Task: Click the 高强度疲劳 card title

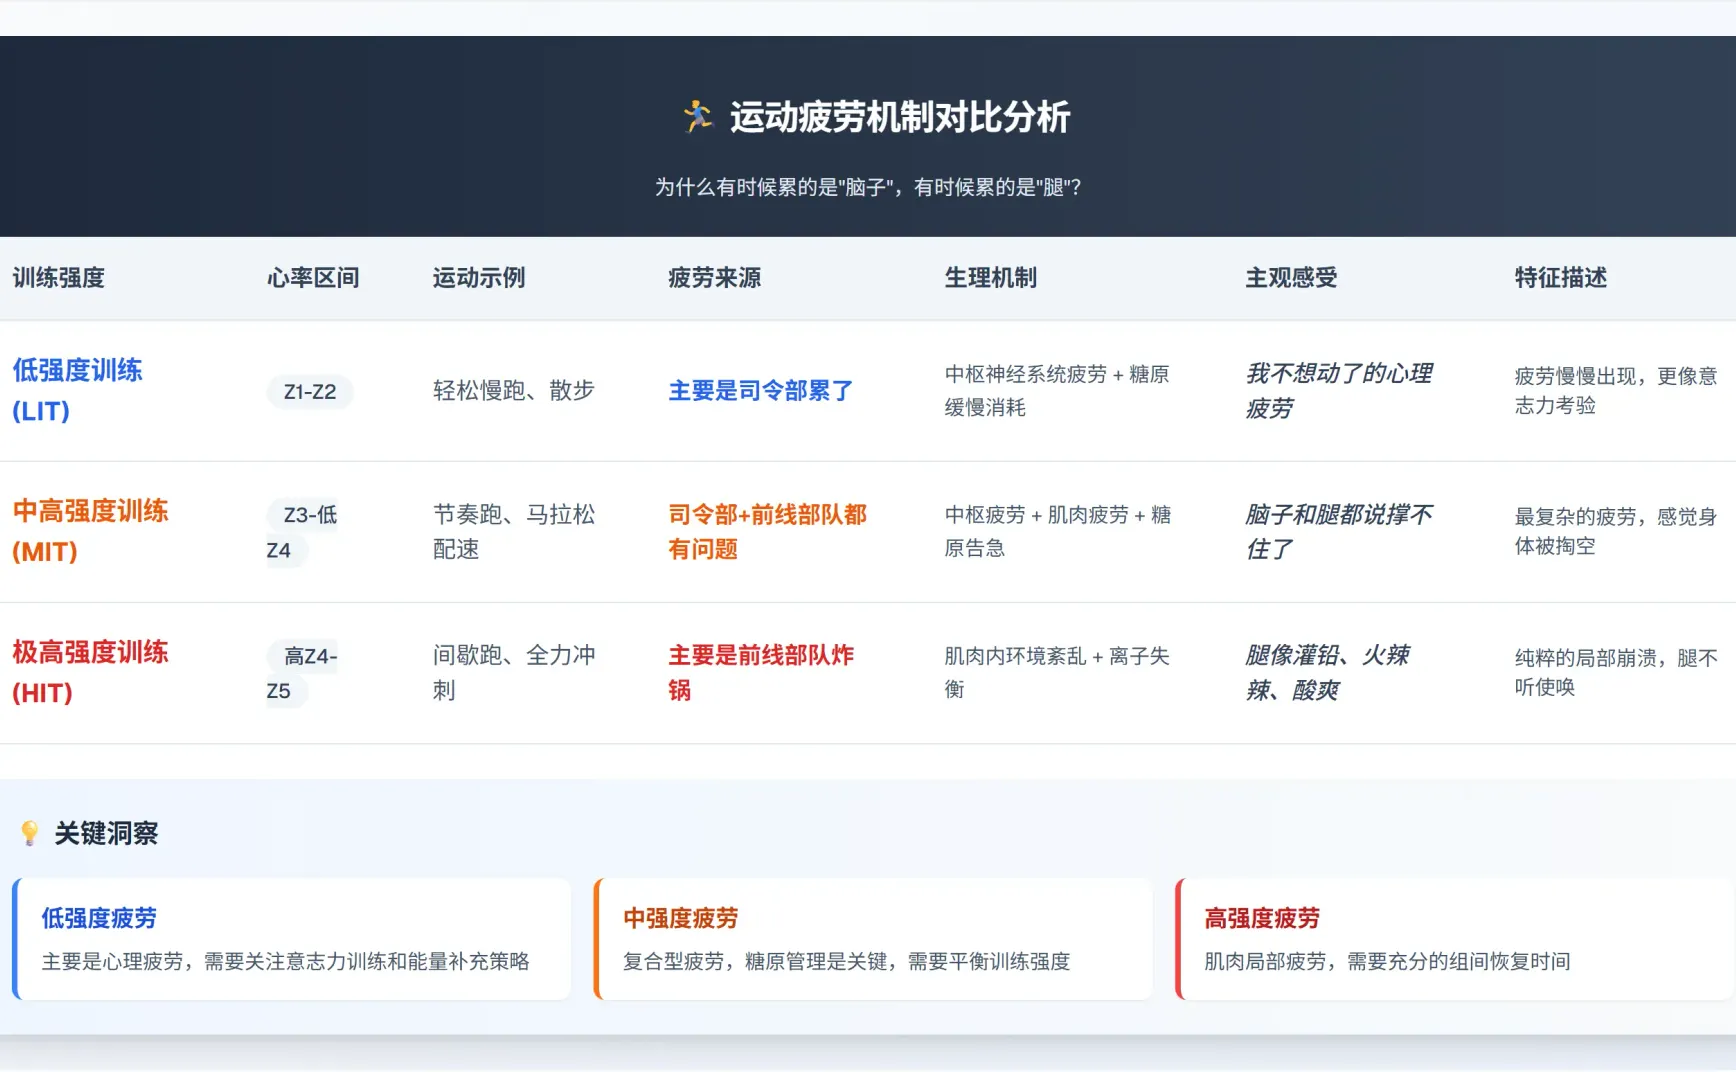Action: pos(1262,918)
